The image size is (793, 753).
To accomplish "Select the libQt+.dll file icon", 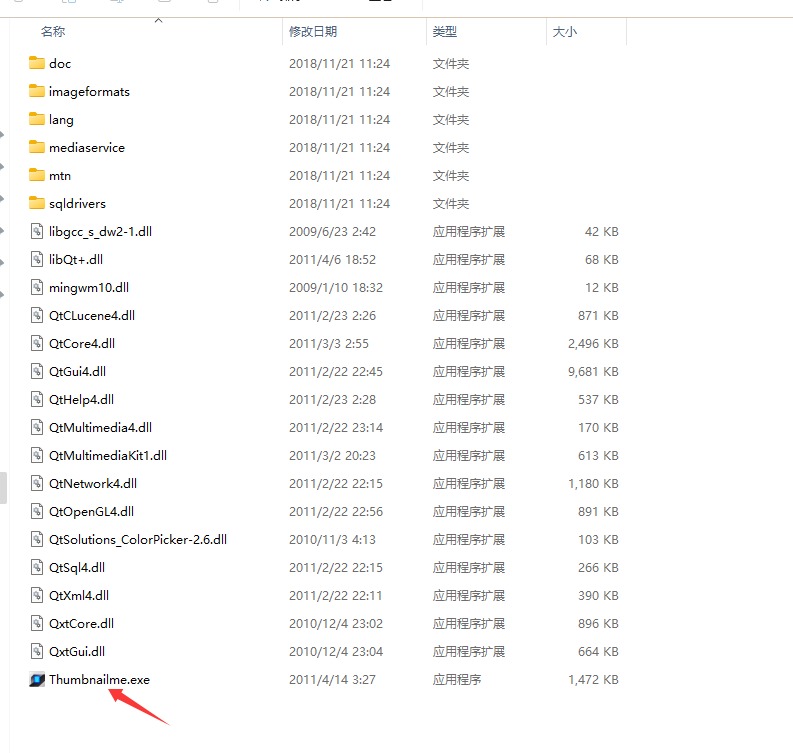I will click(37, 259).
